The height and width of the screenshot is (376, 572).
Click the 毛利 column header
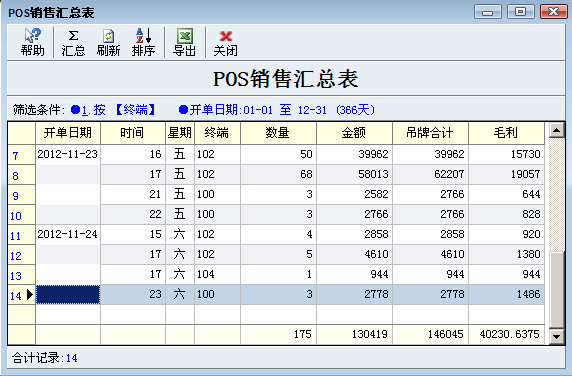pyautogui.click(x=506, y=133)
